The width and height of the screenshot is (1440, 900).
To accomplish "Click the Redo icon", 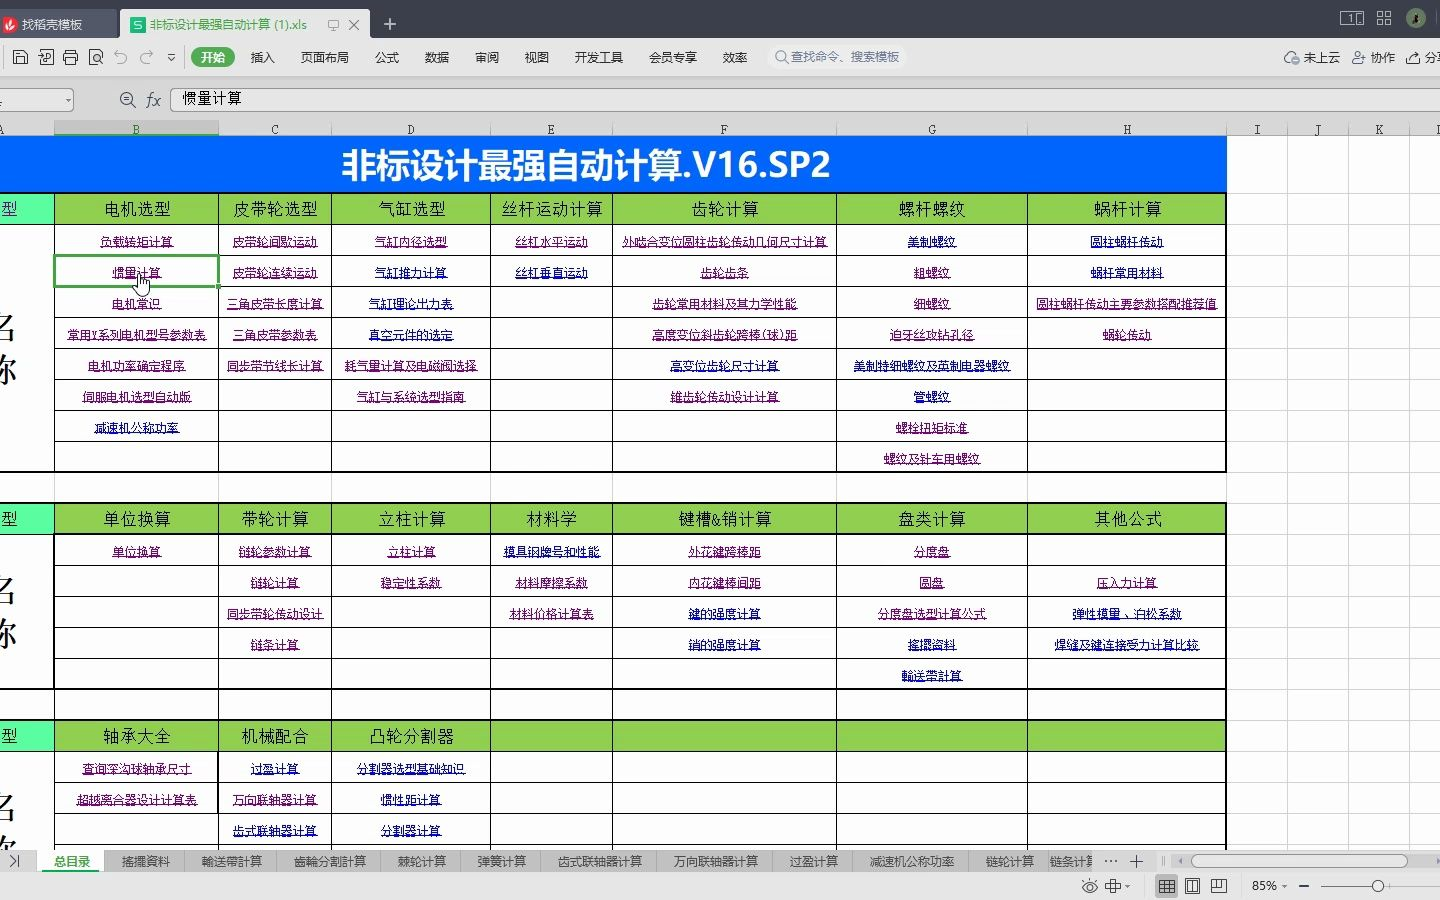I will click(x=146, y=58).
